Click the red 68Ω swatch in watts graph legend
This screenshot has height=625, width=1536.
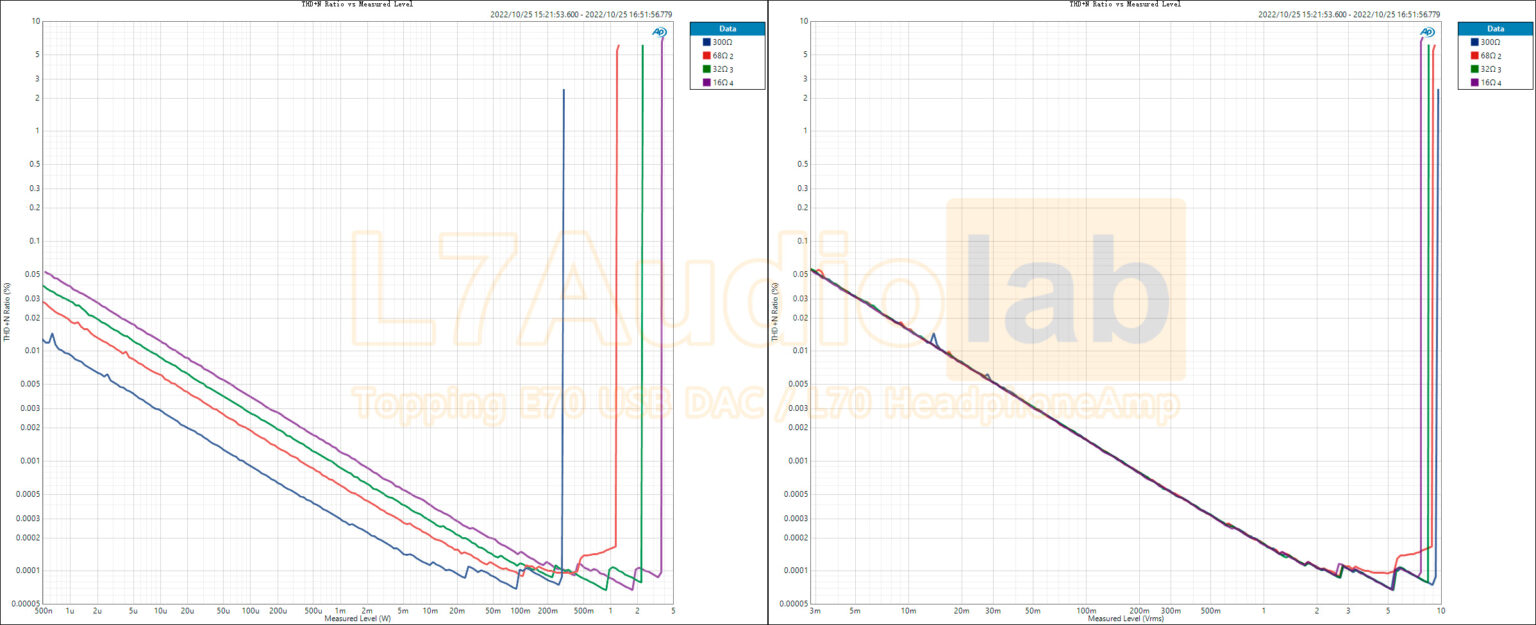point(707,56)
